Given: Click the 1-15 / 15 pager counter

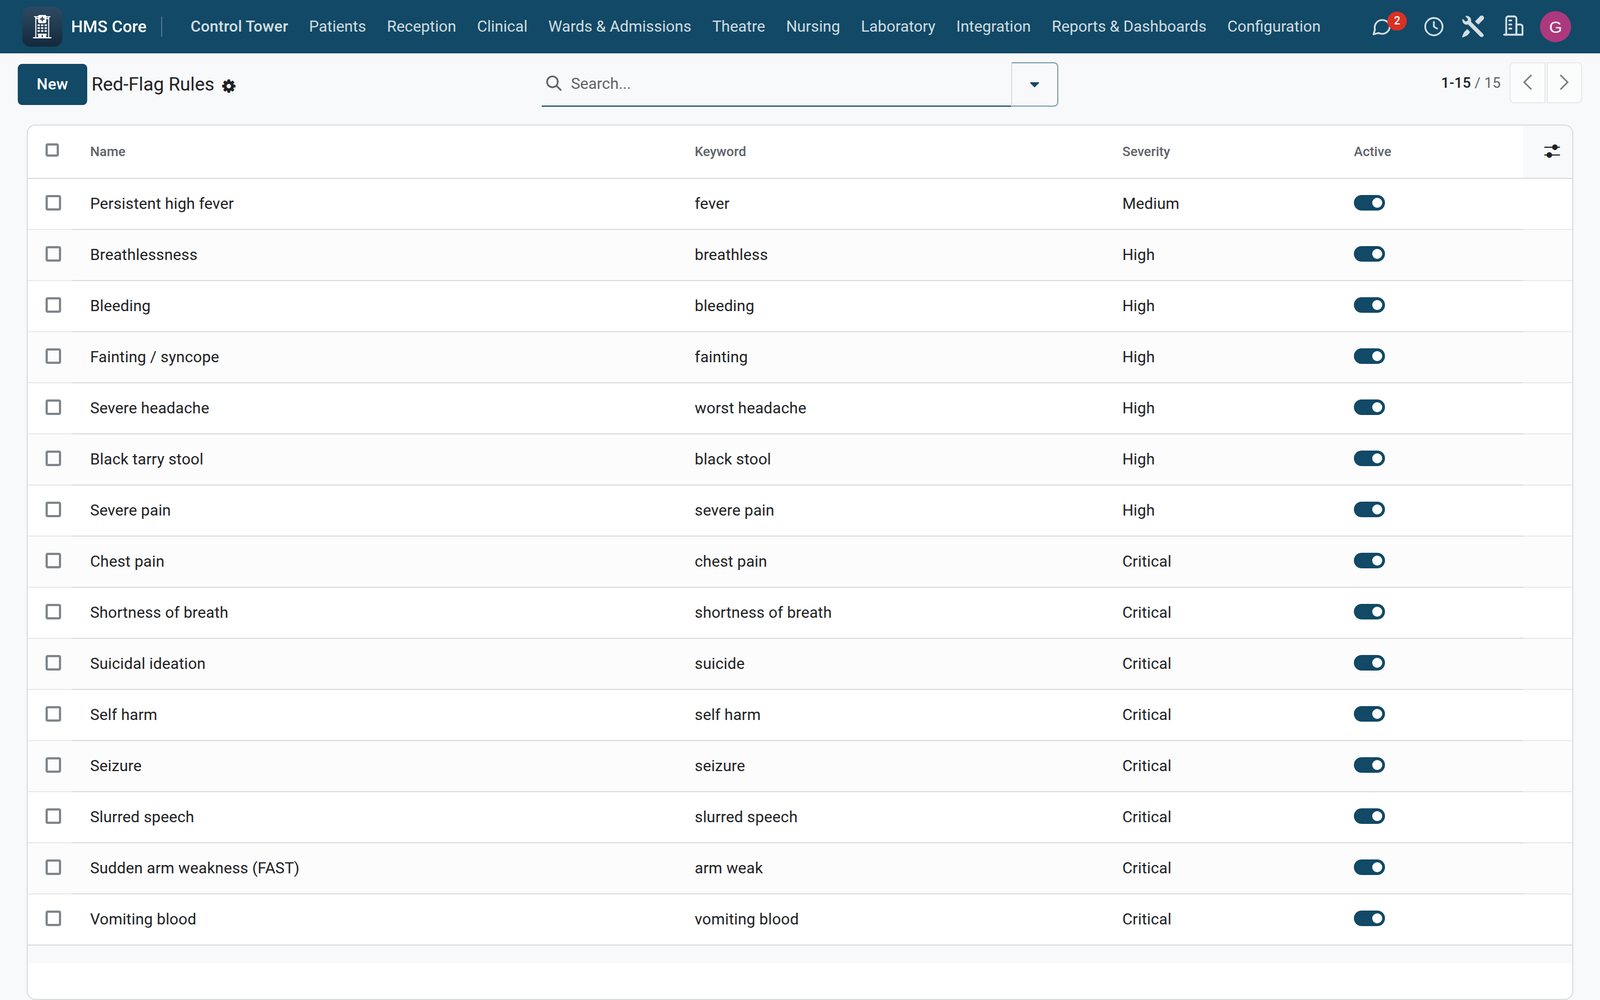Looking at the screenshot, I should pyautogui.click(x=1470, y=83).
